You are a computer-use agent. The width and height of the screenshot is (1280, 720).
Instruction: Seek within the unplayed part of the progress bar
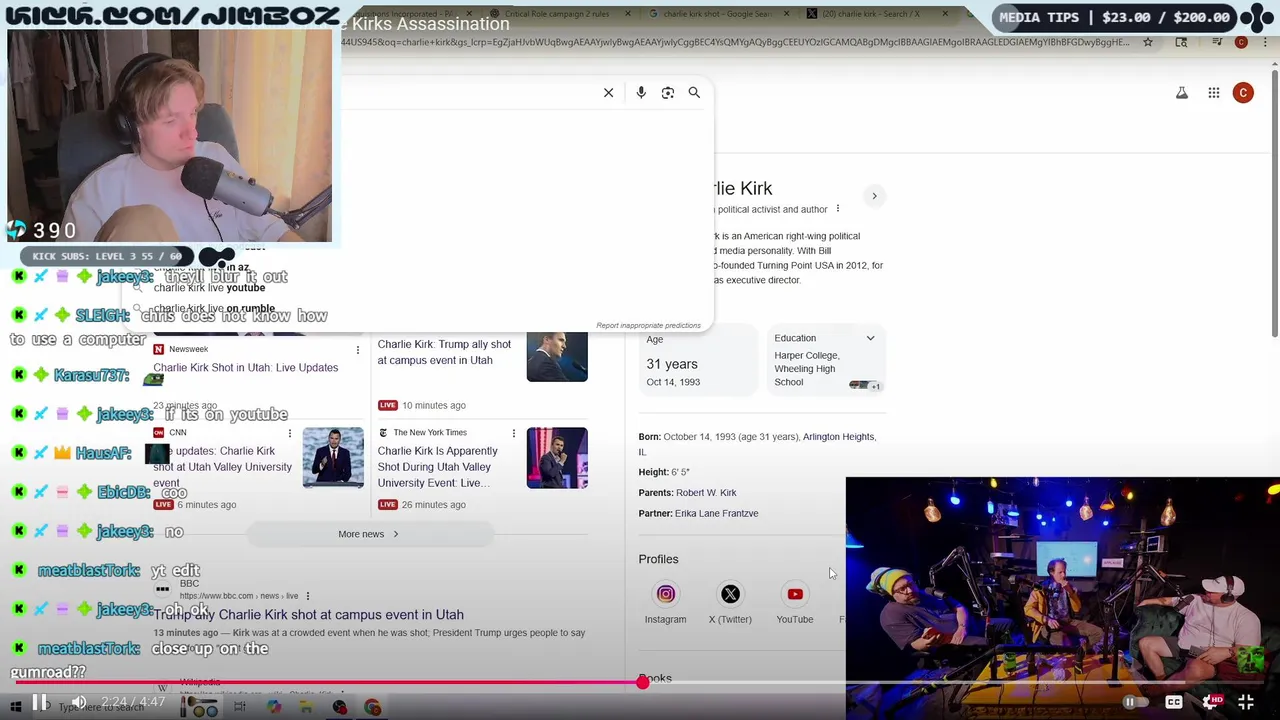[x=955, y=682]
